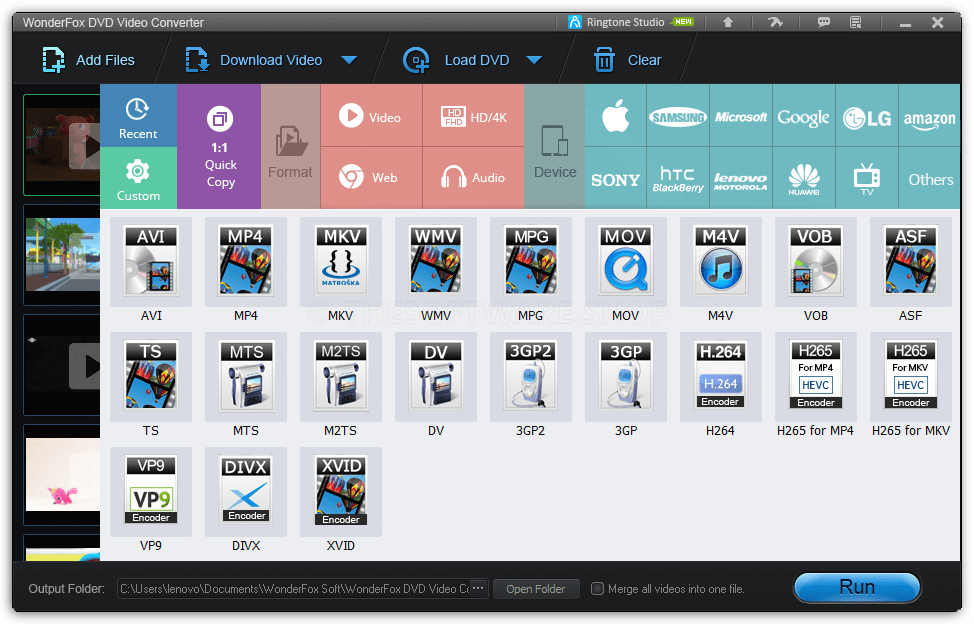This screenshot has height=624, width=974.
Task: Edit the Output Folder path field
Action: coord(294,589)
